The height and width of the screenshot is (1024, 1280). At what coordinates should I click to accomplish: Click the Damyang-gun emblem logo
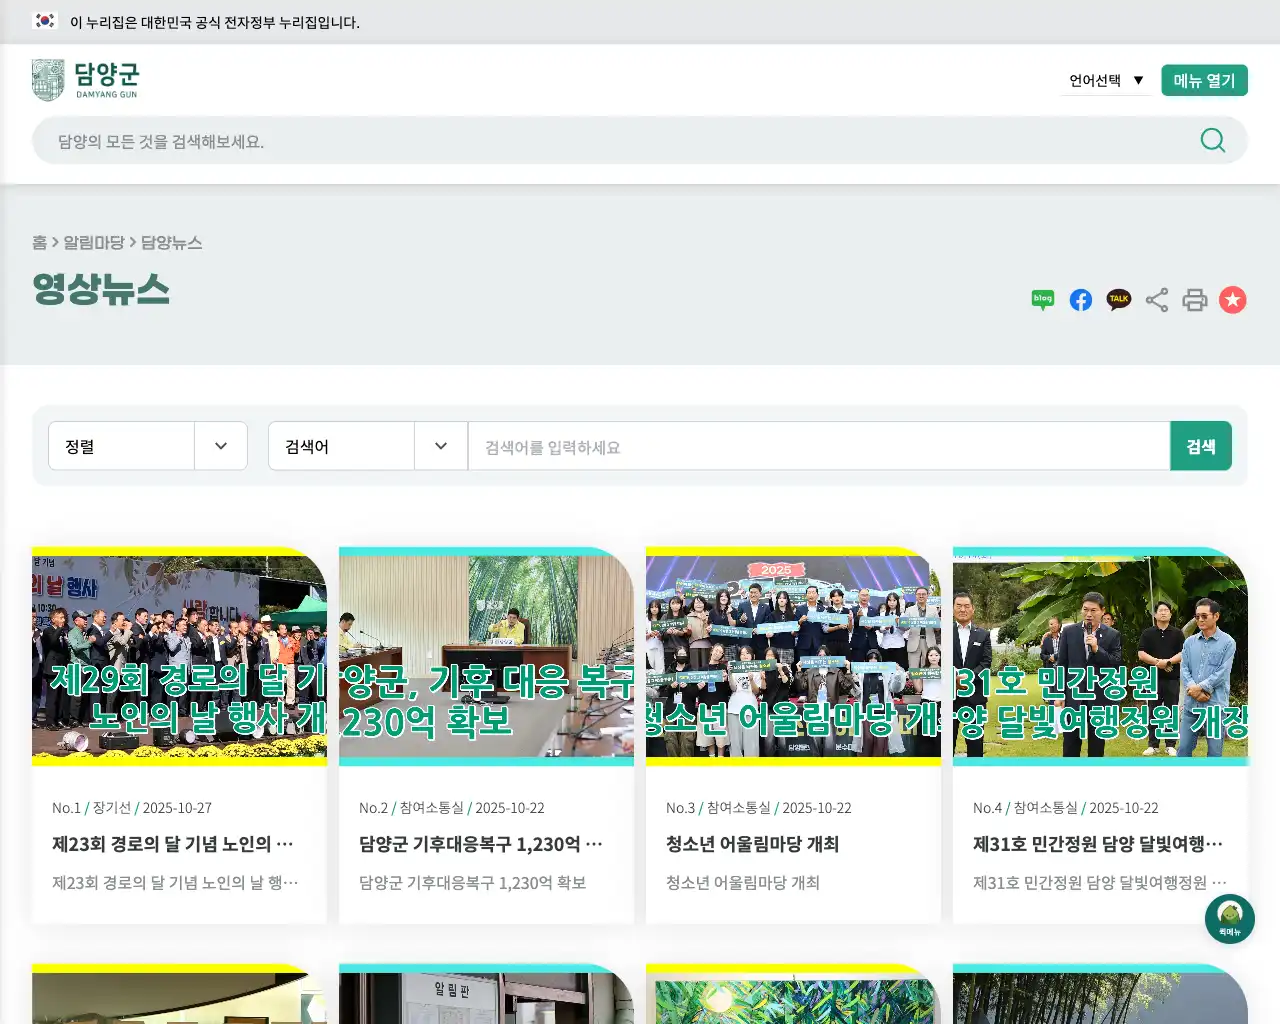[x=47, y=79]
